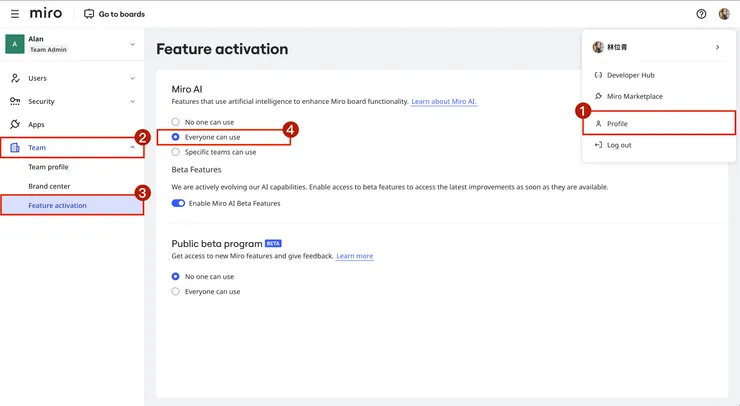Viewport: 740px width, 406px height.
Task: Open the help question mark icon
Action: coord(701,14)
